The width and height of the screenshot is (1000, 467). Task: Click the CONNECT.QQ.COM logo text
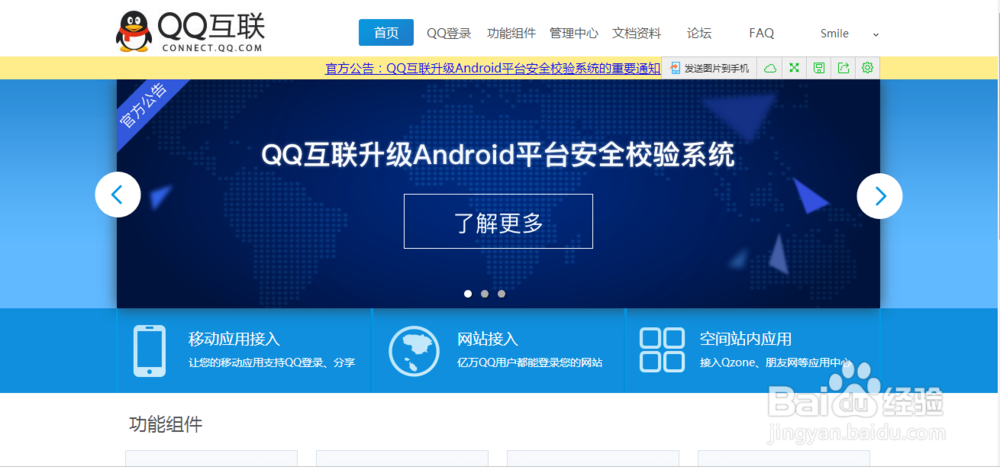point(212,48)
